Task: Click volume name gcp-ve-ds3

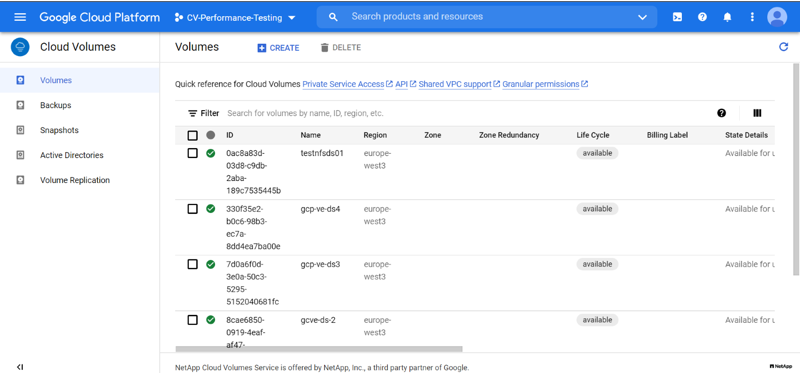Action: point(320,264)
